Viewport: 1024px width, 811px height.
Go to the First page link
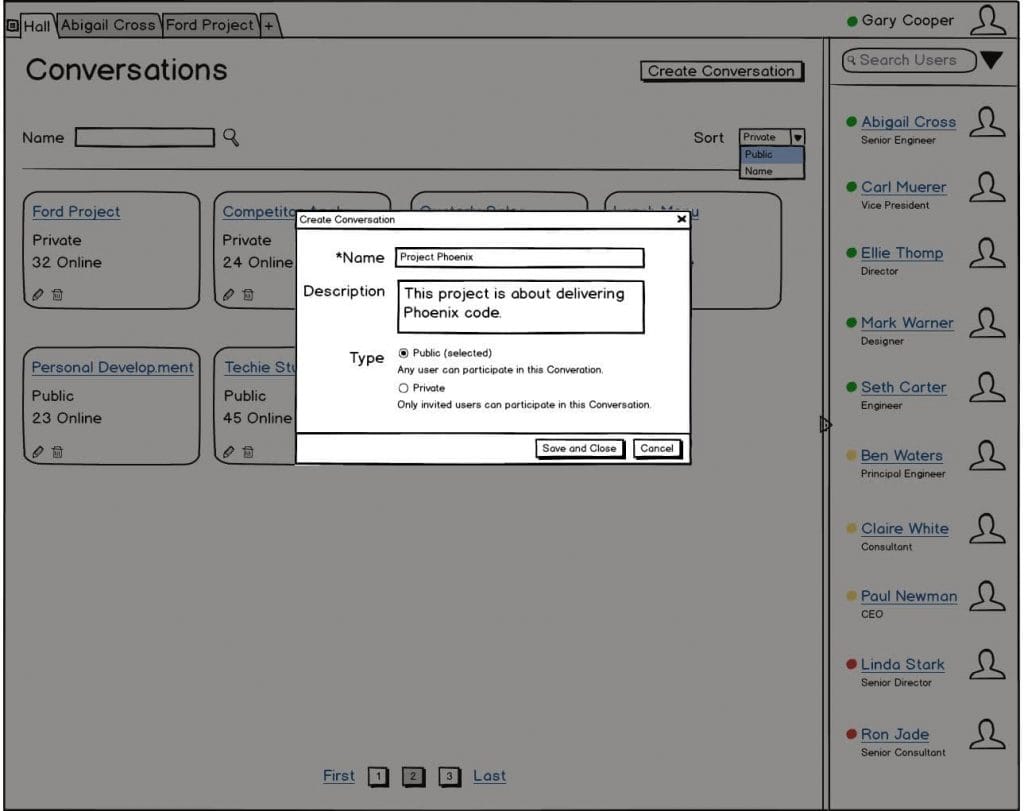(x=338, y=776)
